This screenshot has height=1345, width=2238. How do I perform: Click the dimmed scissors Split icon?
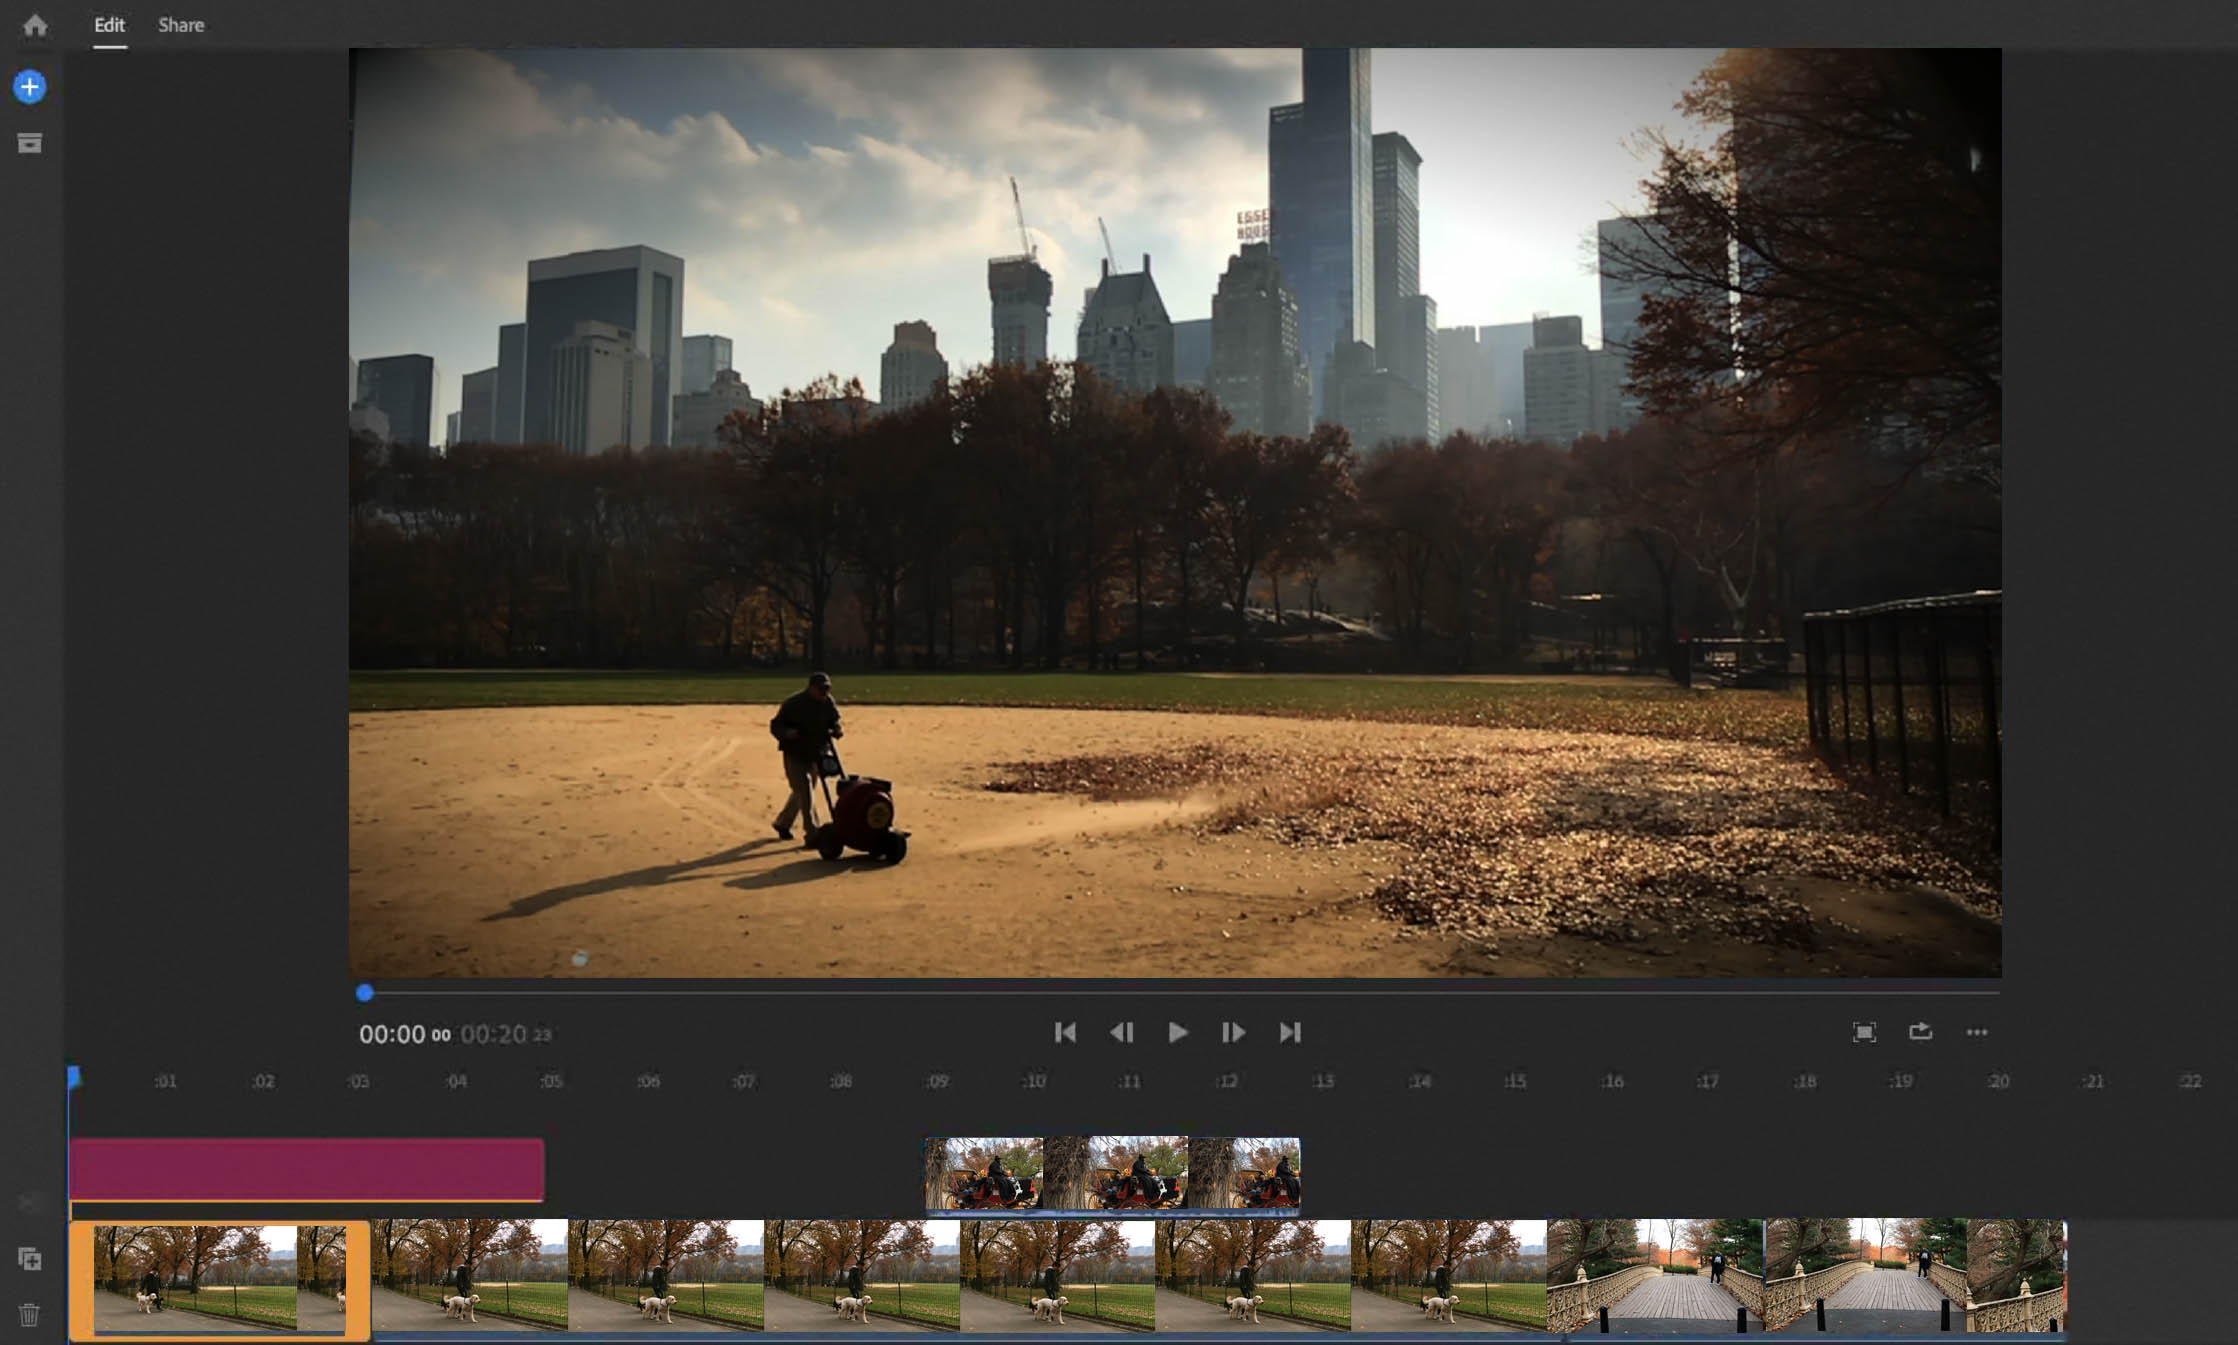[x=30, y=1203]
